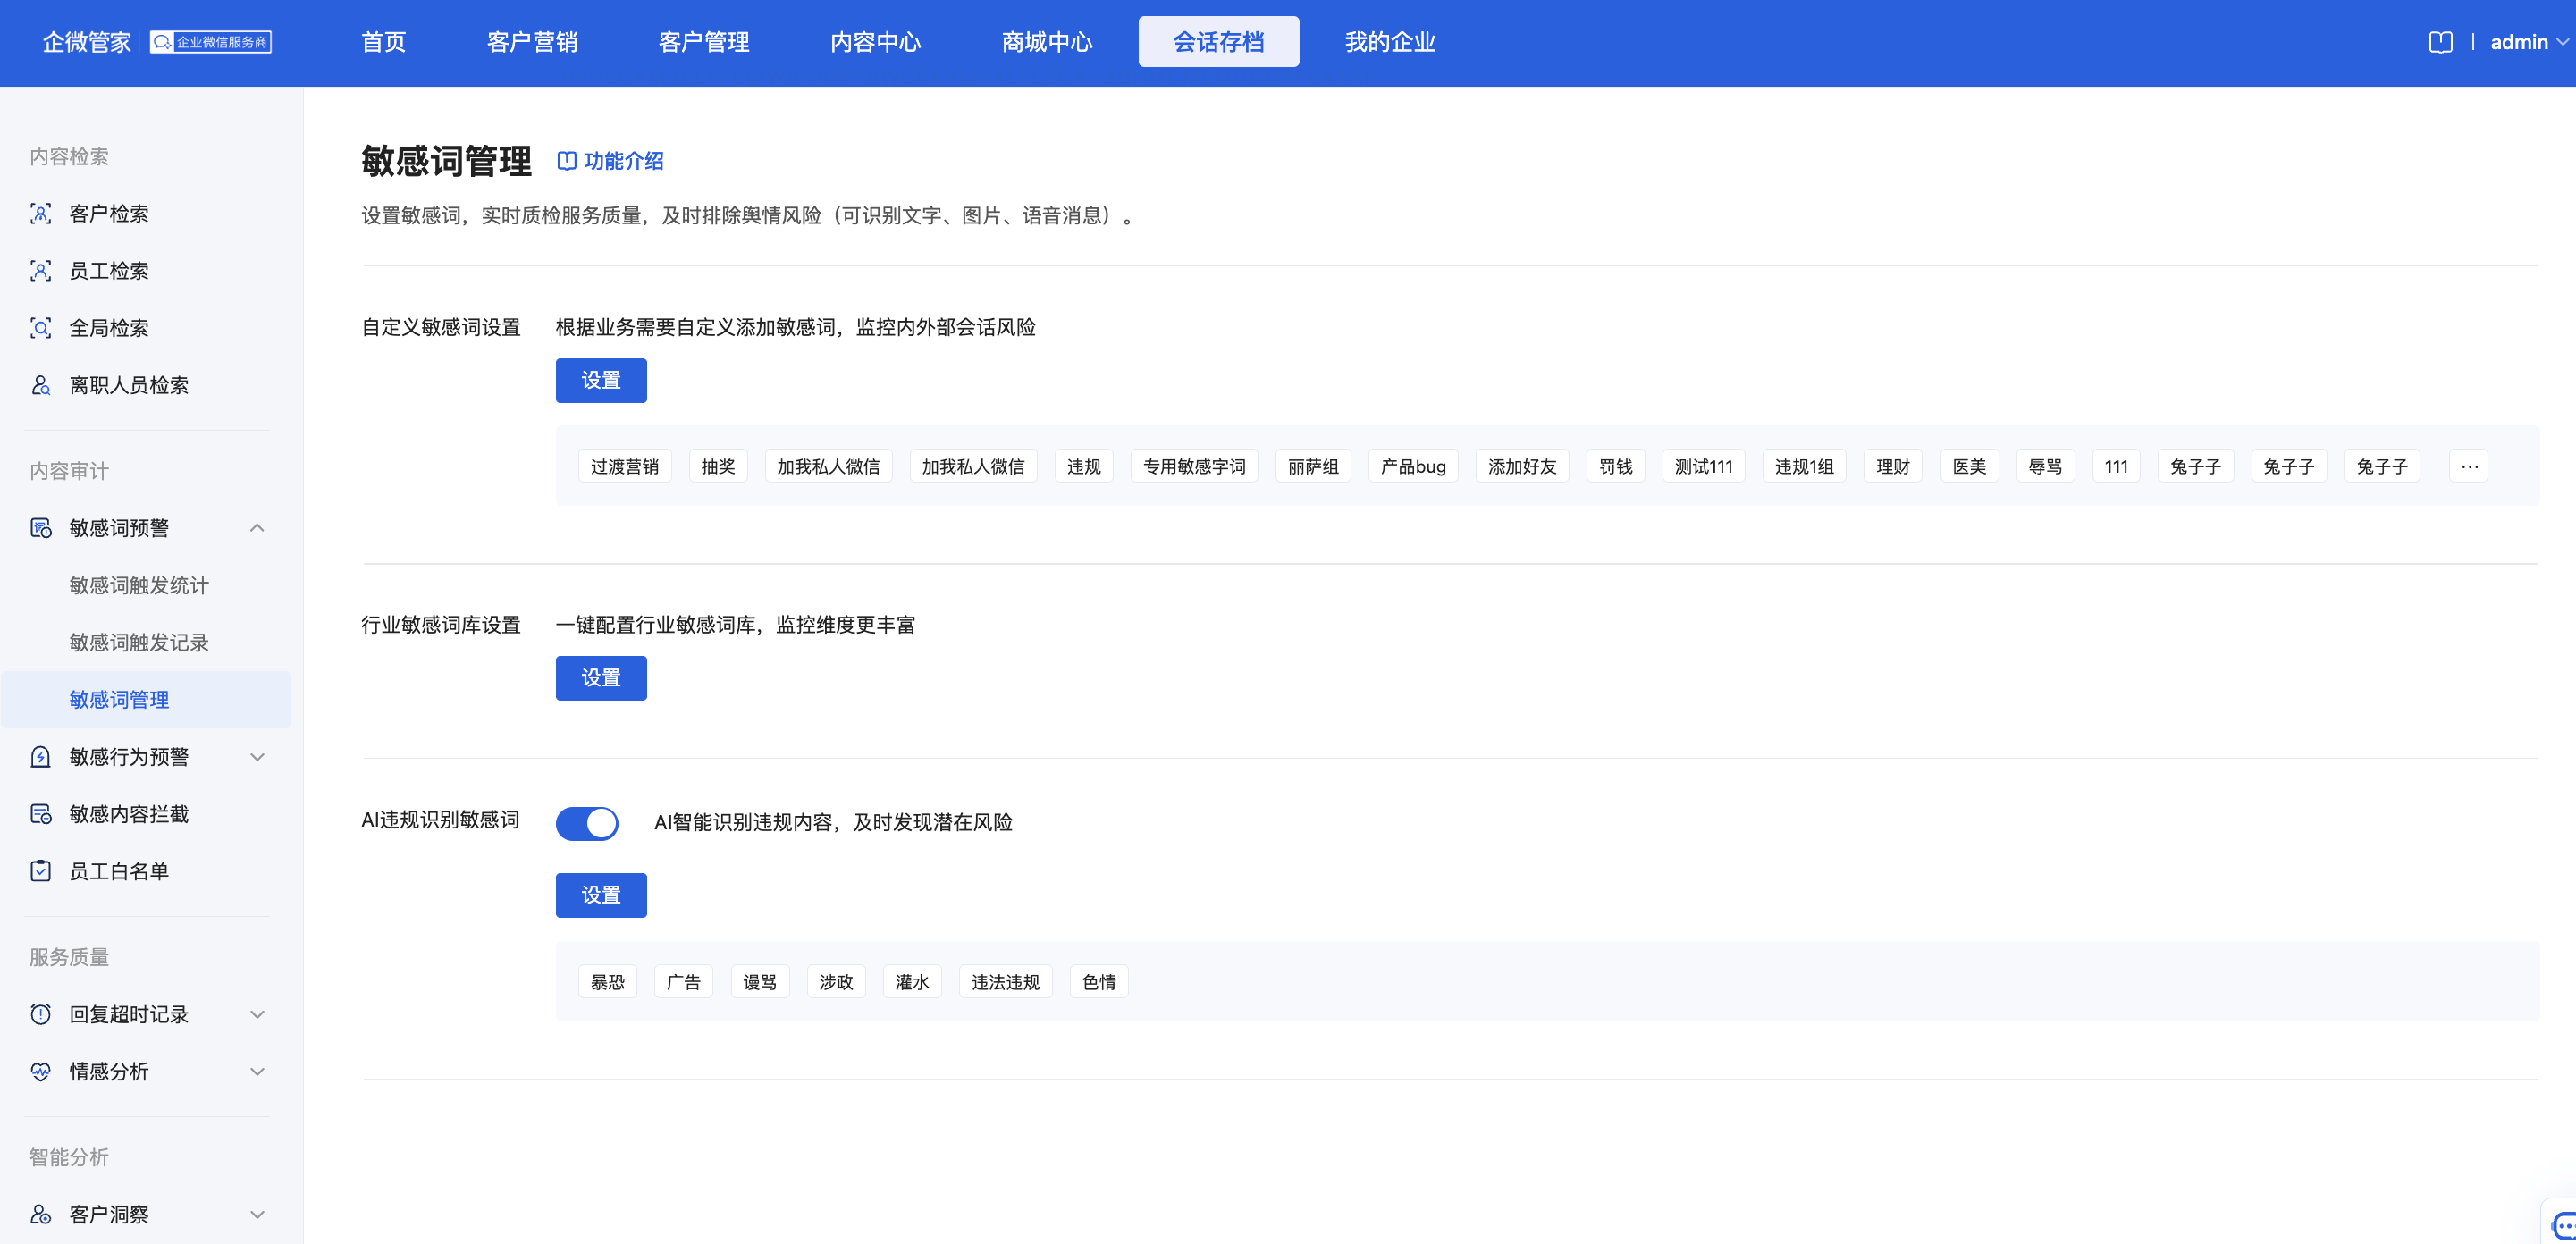Click the 客户检索 sidebar icon
Screen dimensions: 2576x1244
coord(41,213)
